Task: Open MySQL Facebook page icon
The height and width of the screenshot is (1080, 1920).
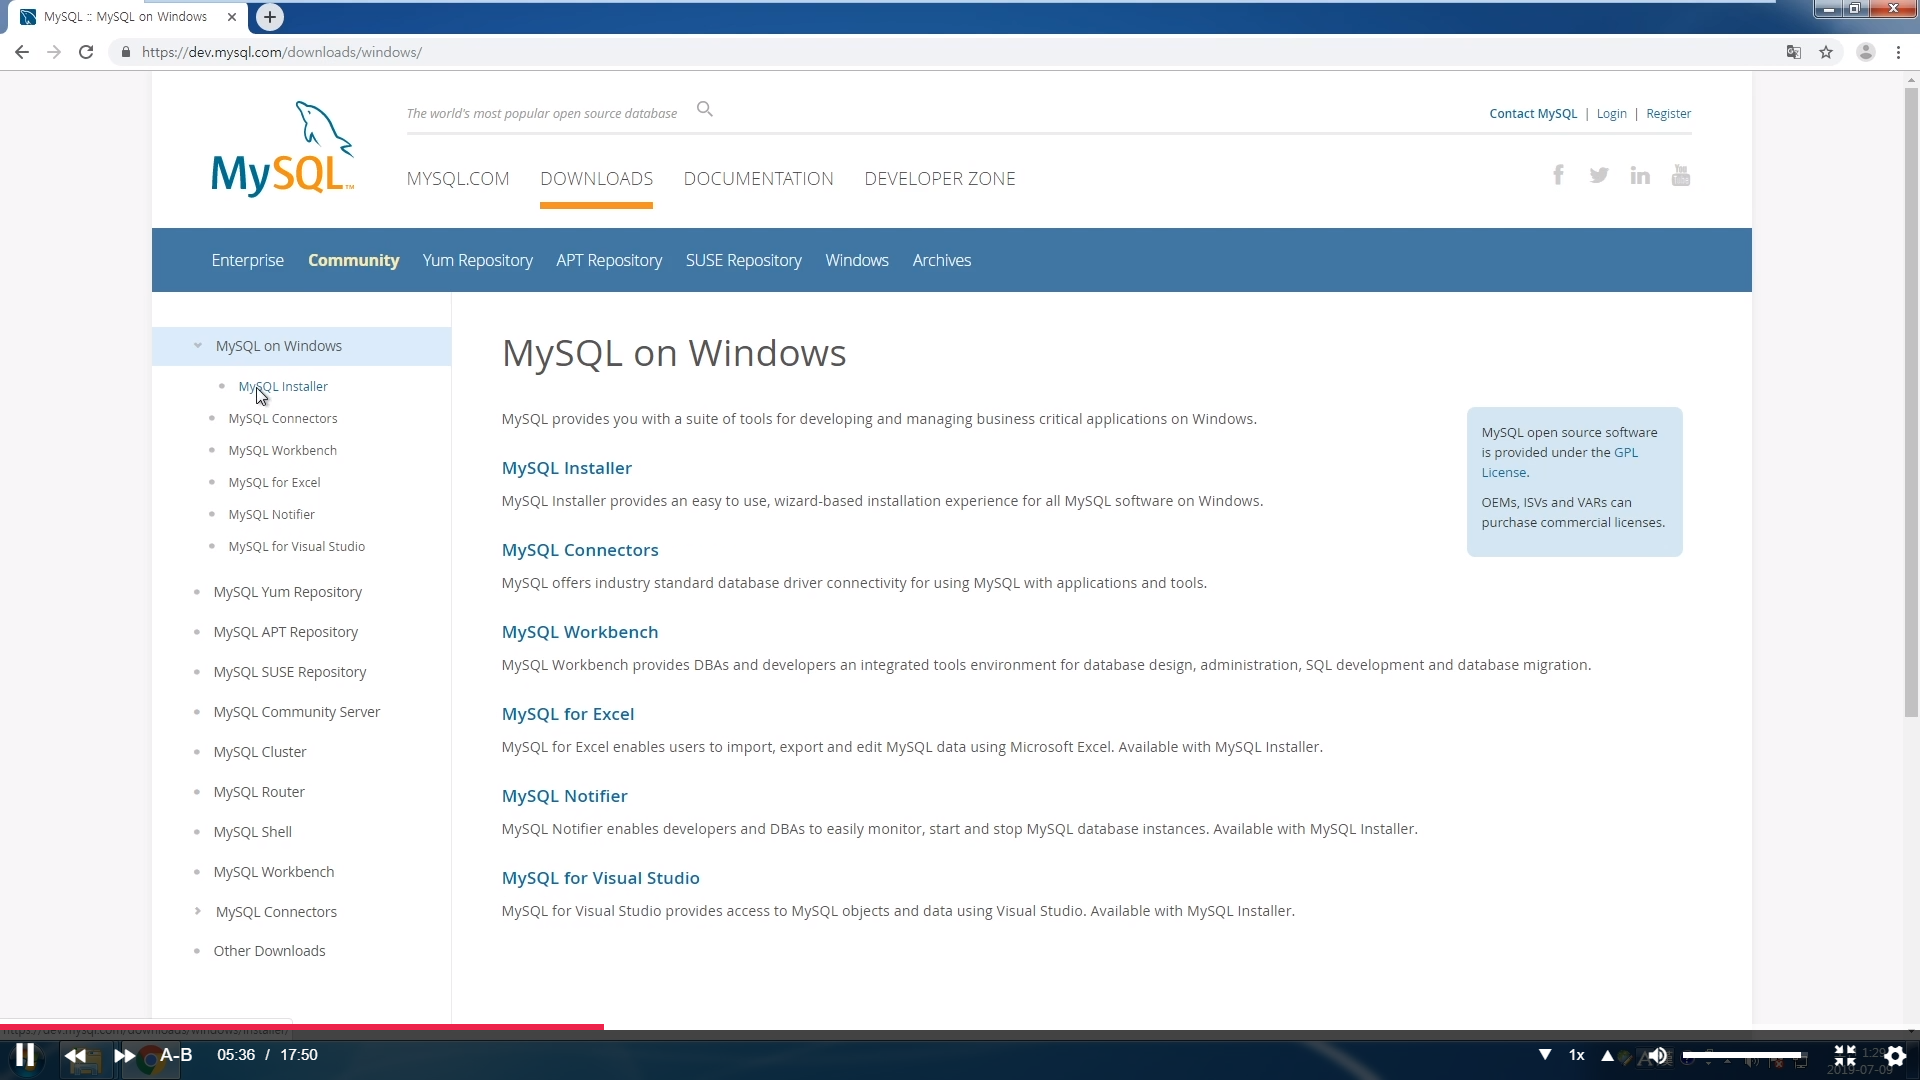Action: [x=1558, y=175]
